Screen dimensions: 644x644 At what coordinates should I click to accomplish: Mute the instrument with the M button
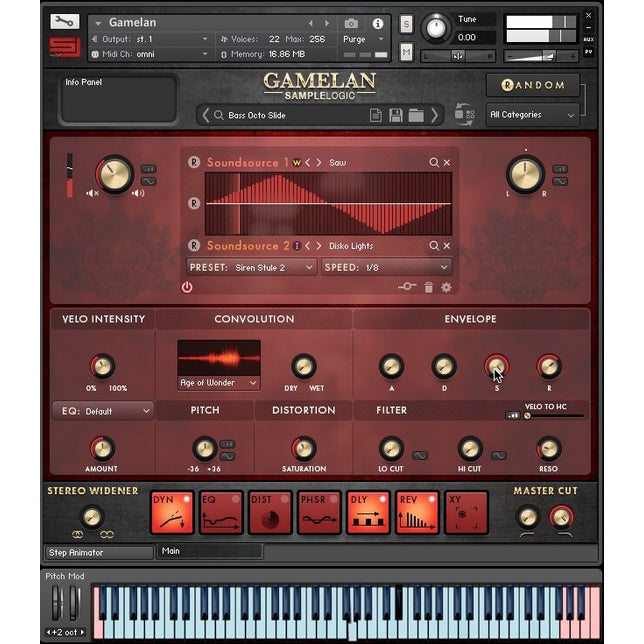(406, 52)
